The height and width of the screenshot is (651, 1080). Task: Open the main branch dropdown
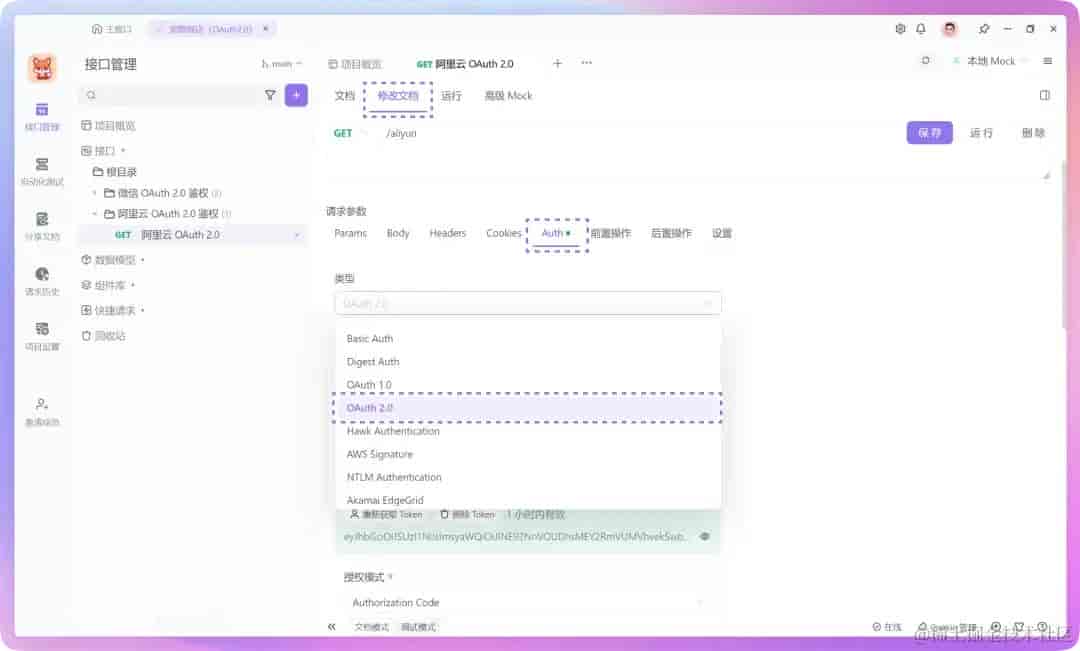[282, 63]
